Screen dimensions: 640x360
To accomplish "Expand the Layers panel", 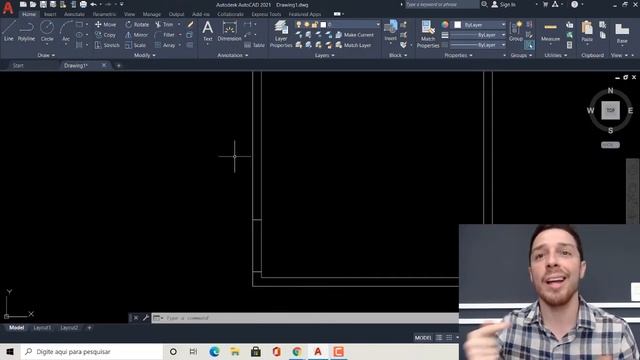I will [324, 55].
